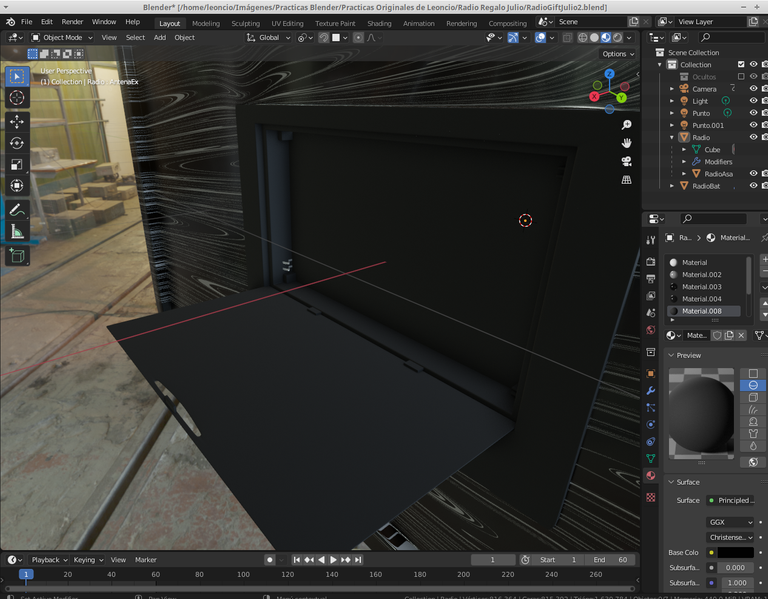Open the GGX distribution dropdown
The width and height of the screenshot is (768, 599).
tap(730, 522)
